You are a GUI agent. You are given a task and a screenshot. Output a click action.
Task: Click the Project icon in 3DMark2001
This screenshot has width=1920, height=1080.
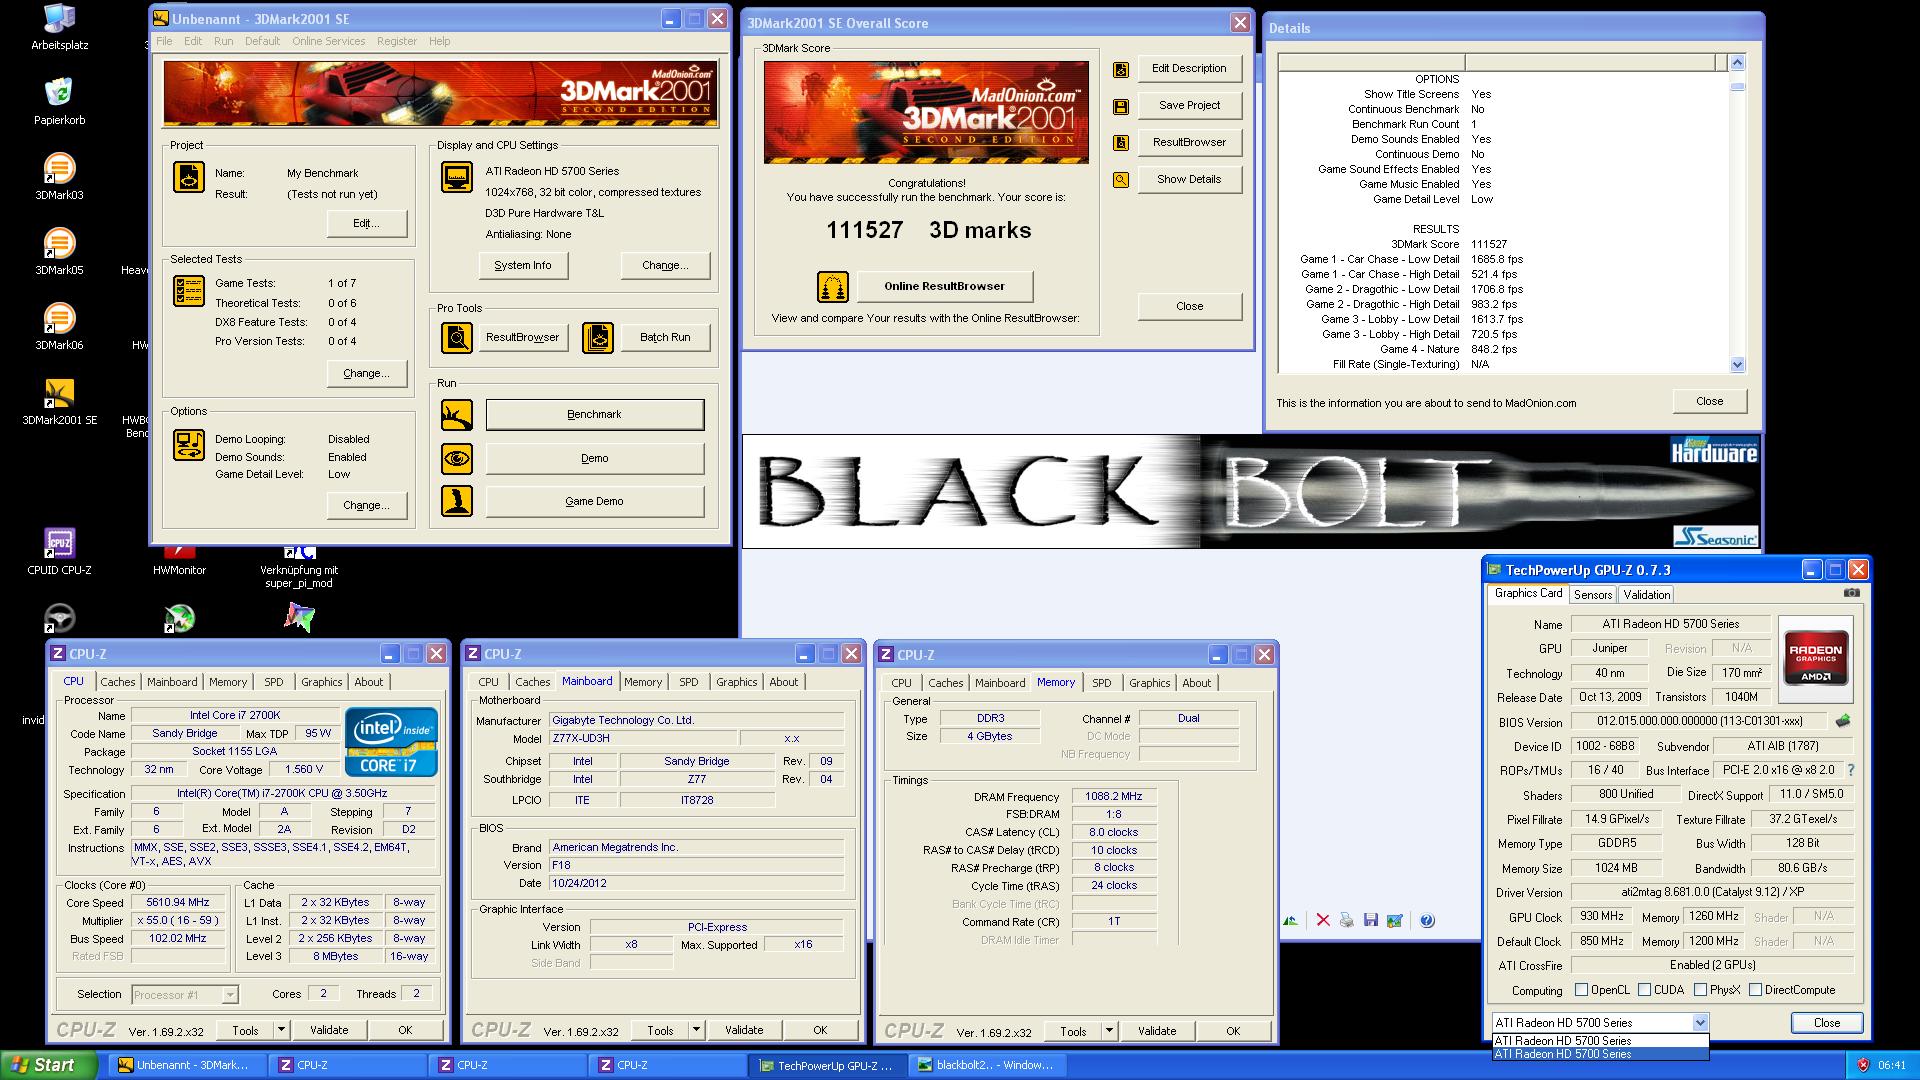coord(189,177)
